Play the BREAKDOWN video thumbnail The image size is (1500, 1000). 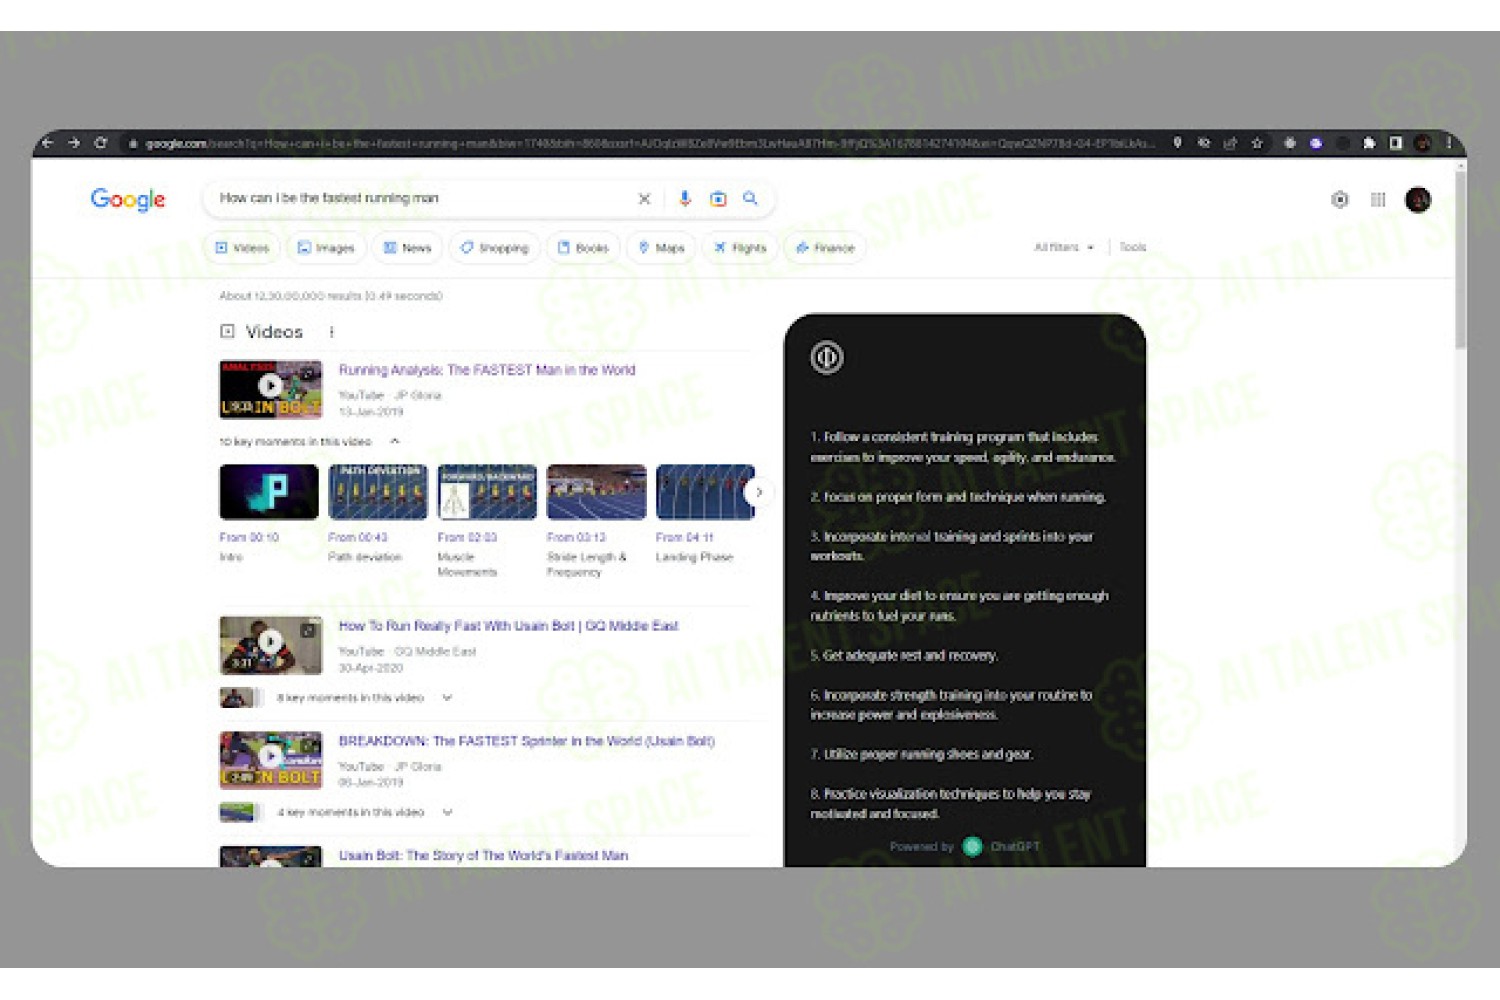[270, 760]
